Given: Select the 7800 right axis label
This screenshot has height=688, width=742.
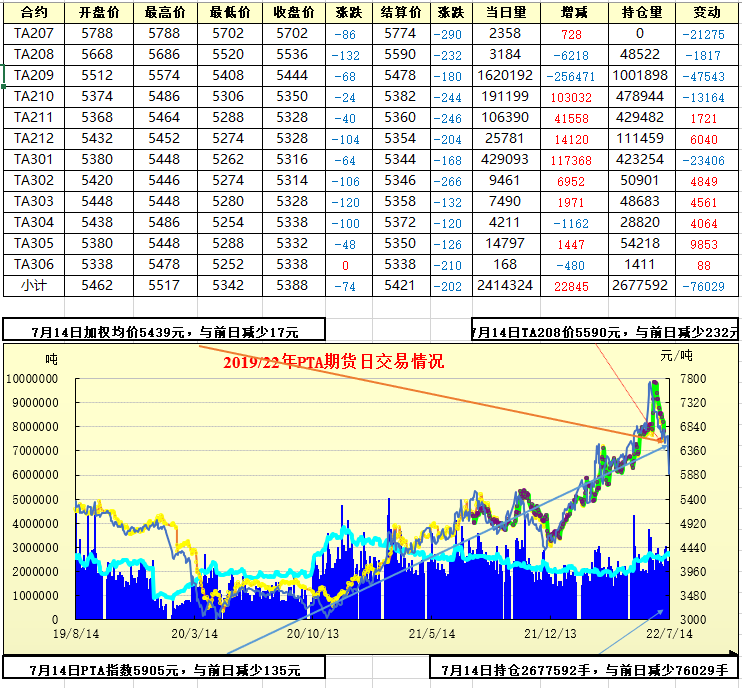Looking at the screenshot, I should [x=693, y=379].
